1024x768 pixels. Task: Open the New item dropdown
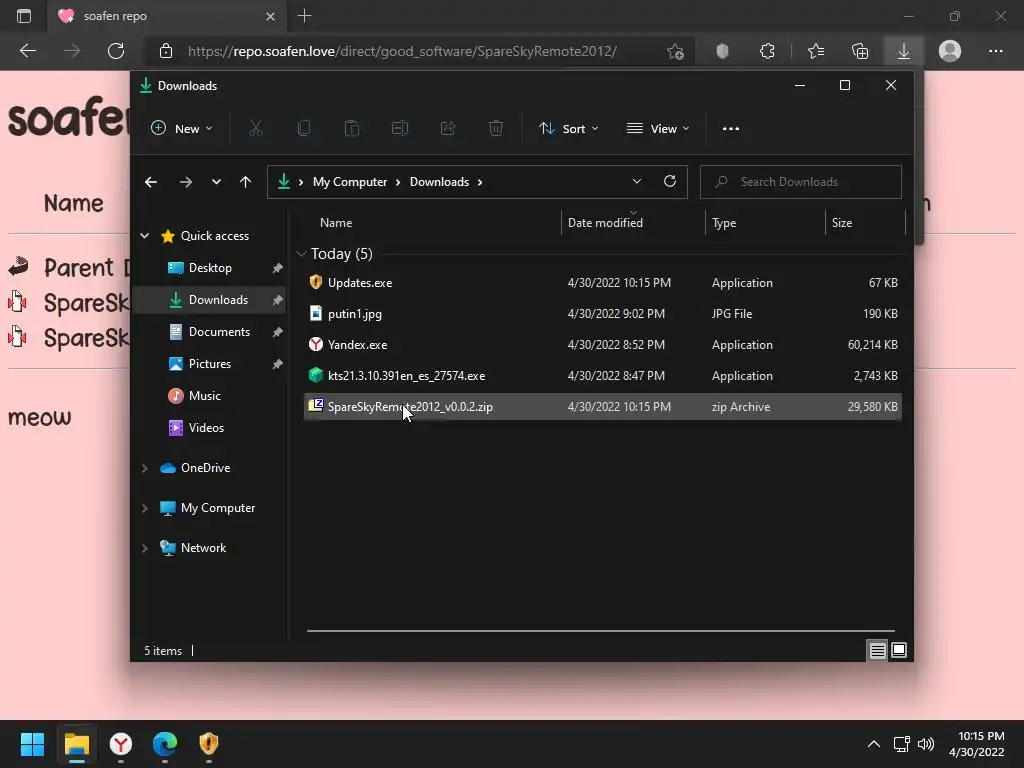point(182,129)
